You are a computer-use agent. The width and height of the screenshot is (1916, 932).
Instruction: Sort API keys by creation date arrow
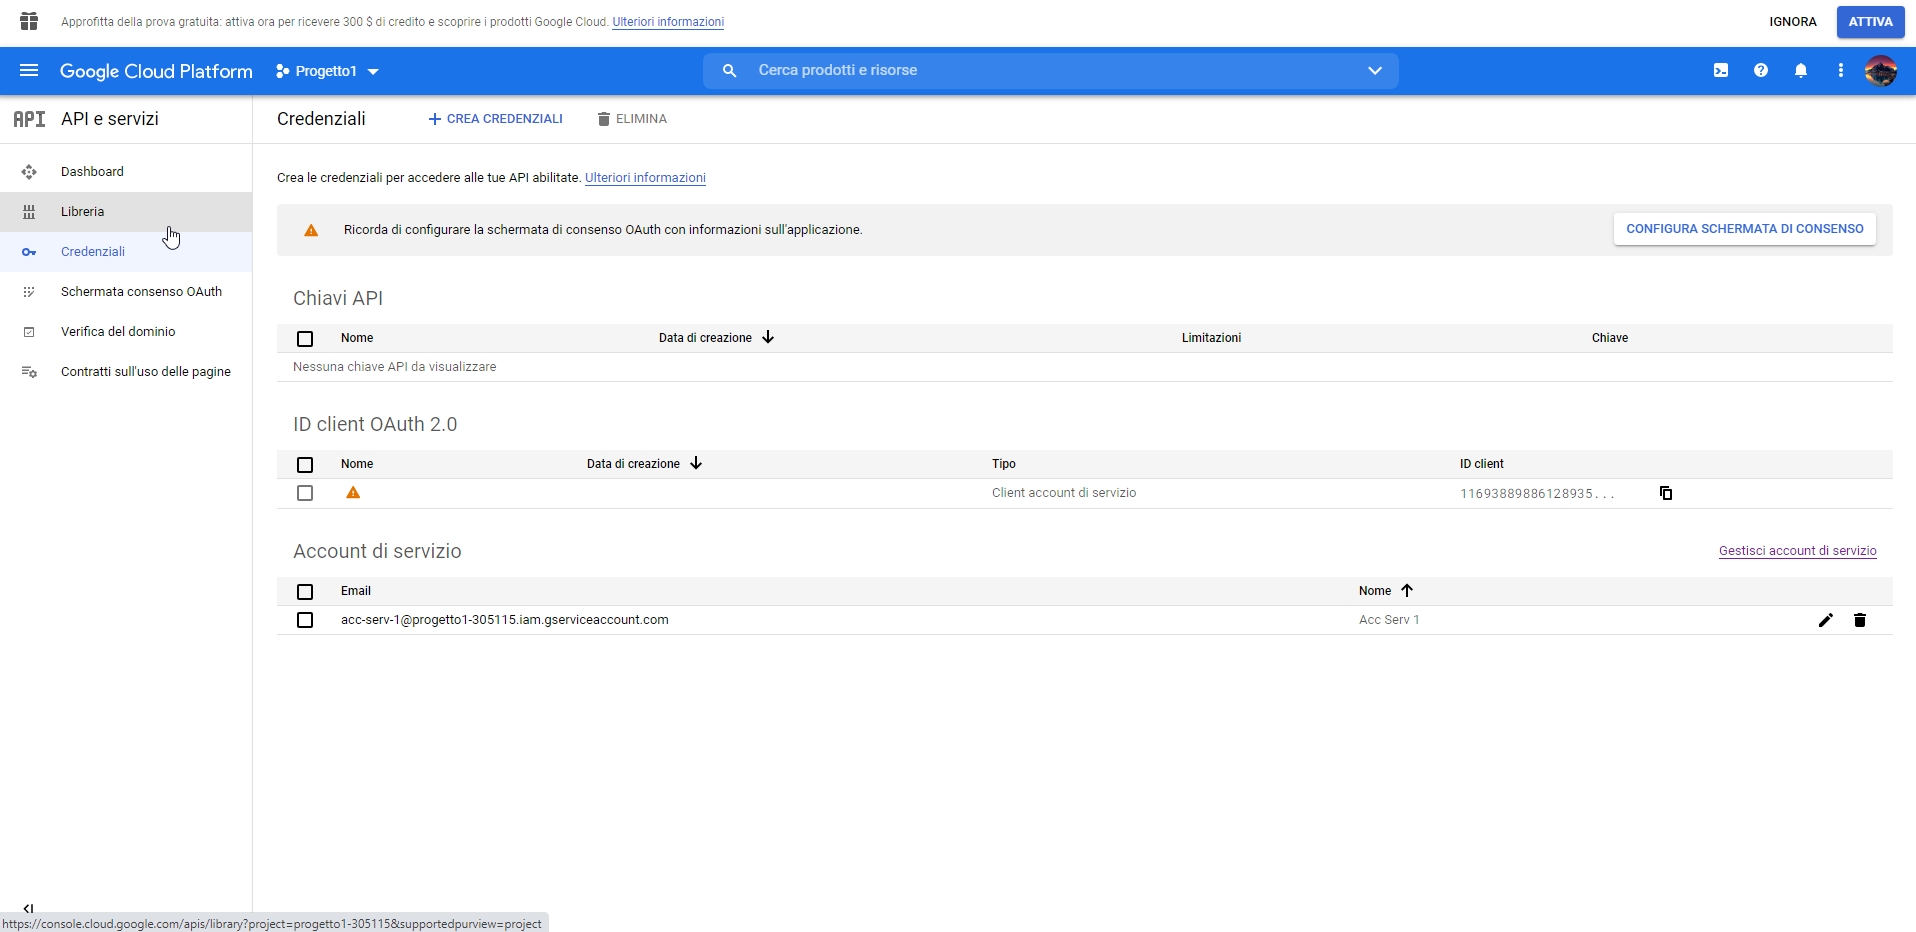click(768, 338)
